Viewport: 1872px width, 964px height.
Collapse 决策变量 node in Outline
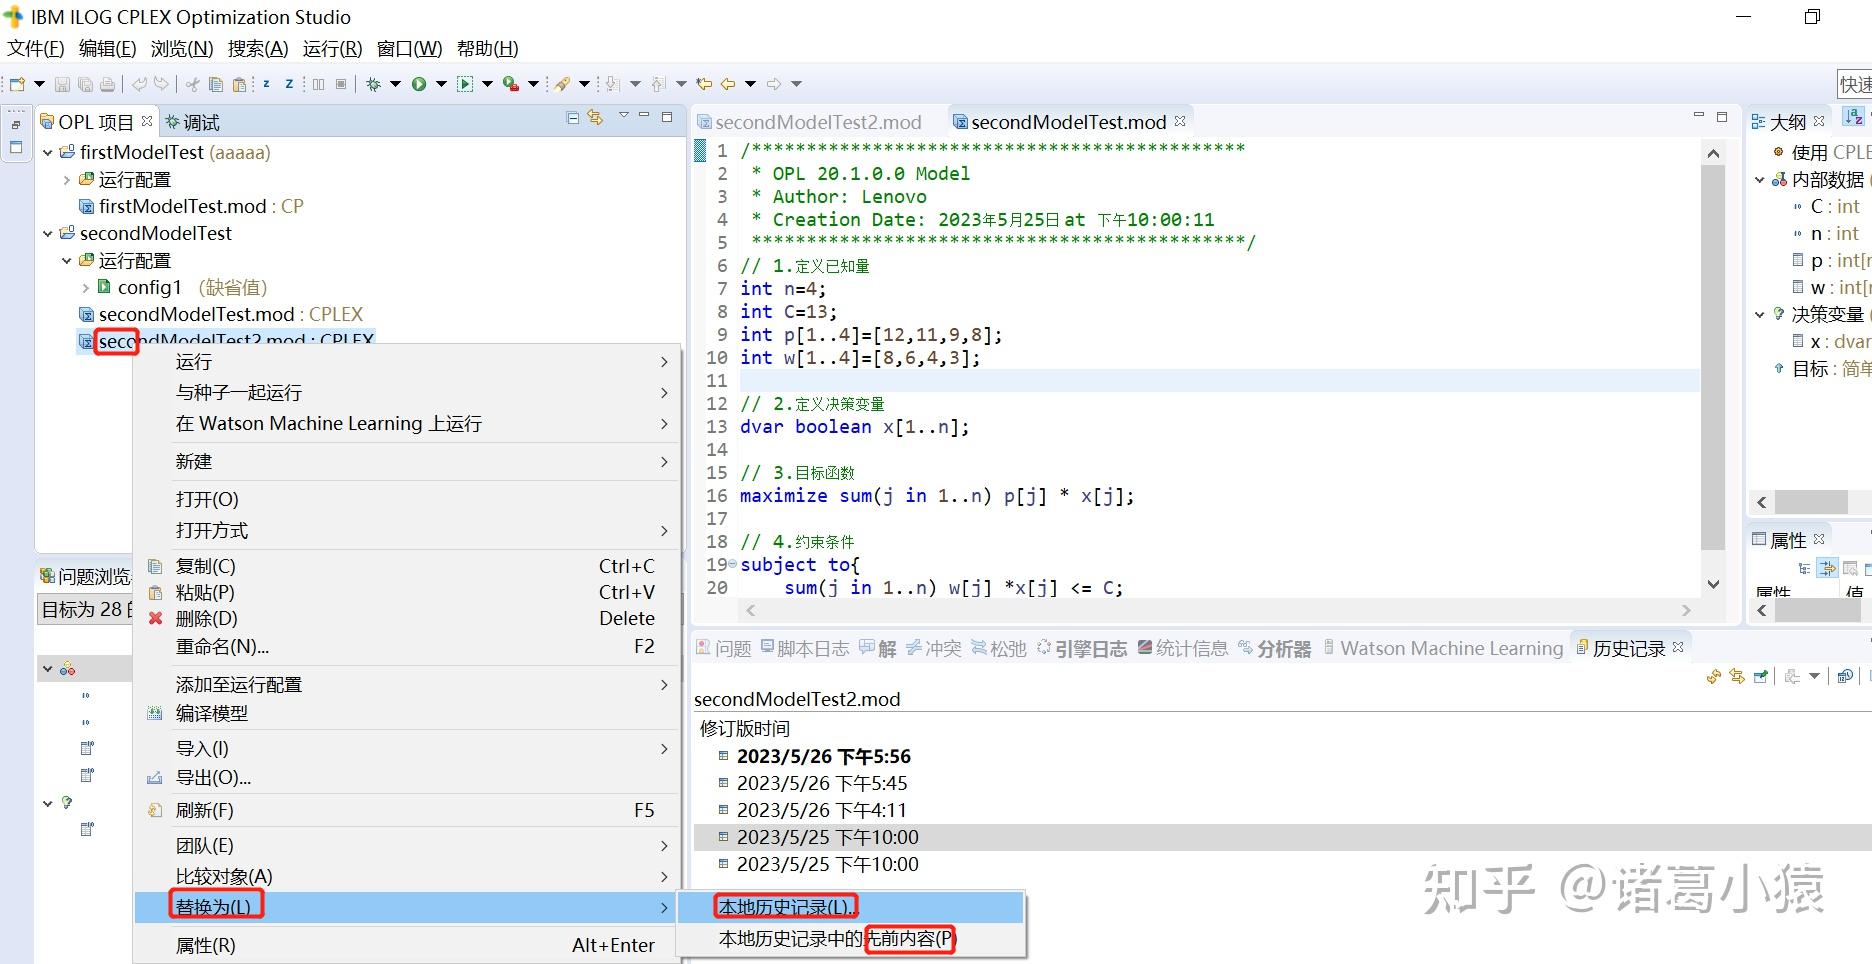[x=1760, y=314]
